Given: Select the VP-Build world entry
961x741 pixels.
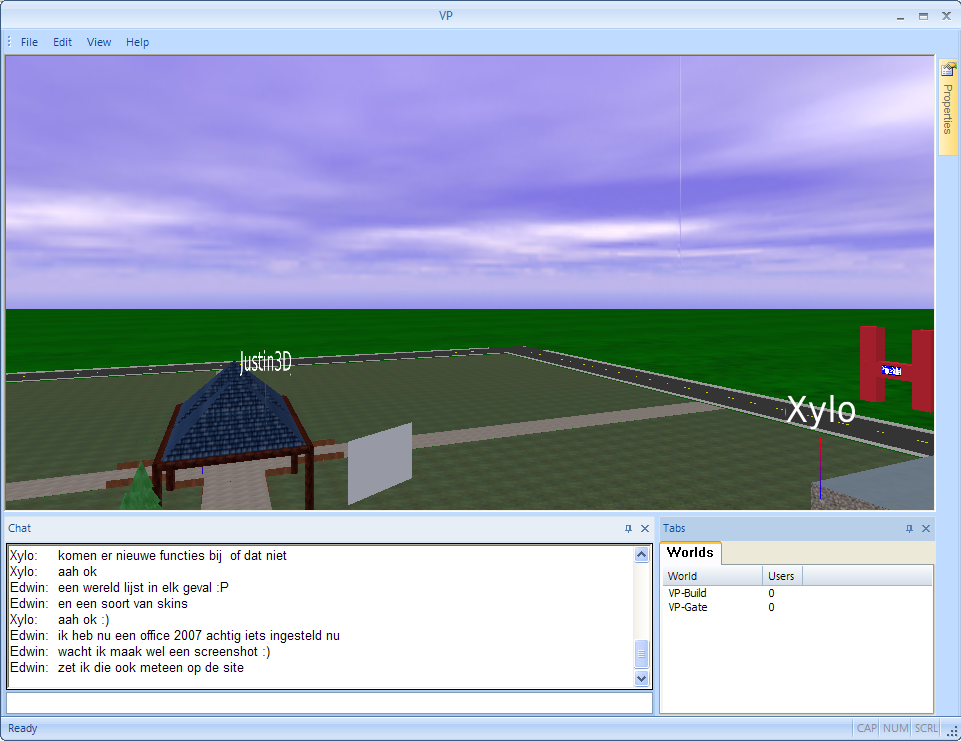Looking at the screenshot, I should [x=688, y=592].
